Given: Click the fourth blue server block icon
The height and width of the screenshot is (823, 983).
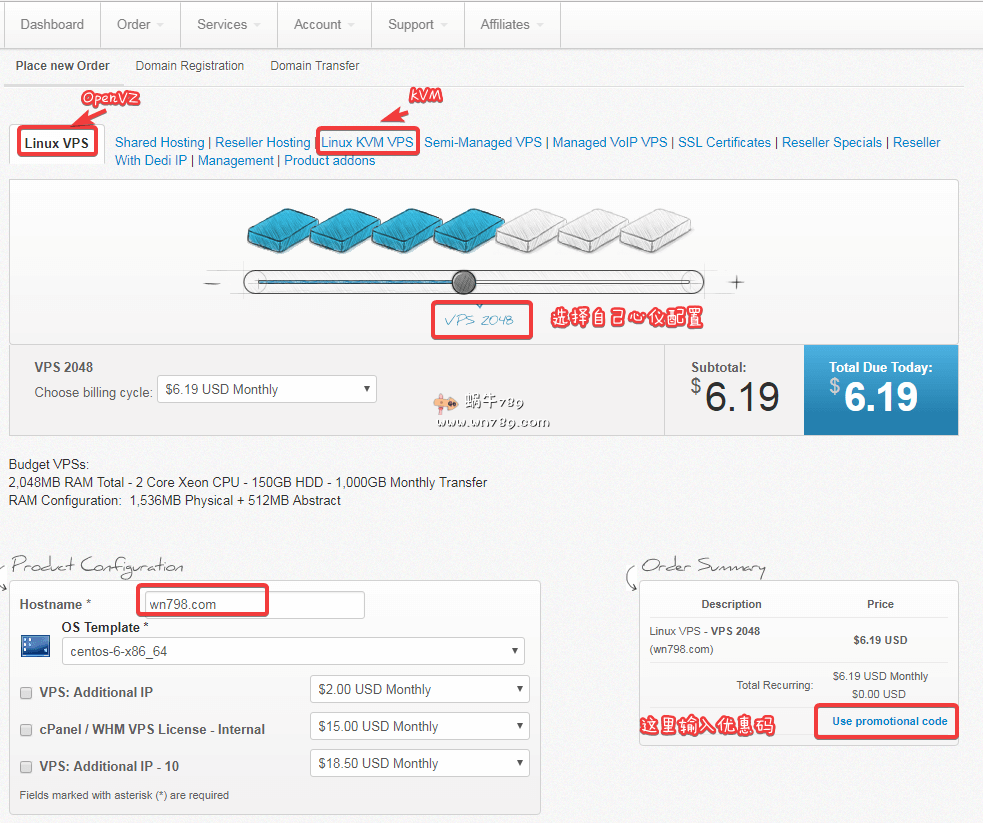Looking at the screenshot, I should (x=464, y=229).
